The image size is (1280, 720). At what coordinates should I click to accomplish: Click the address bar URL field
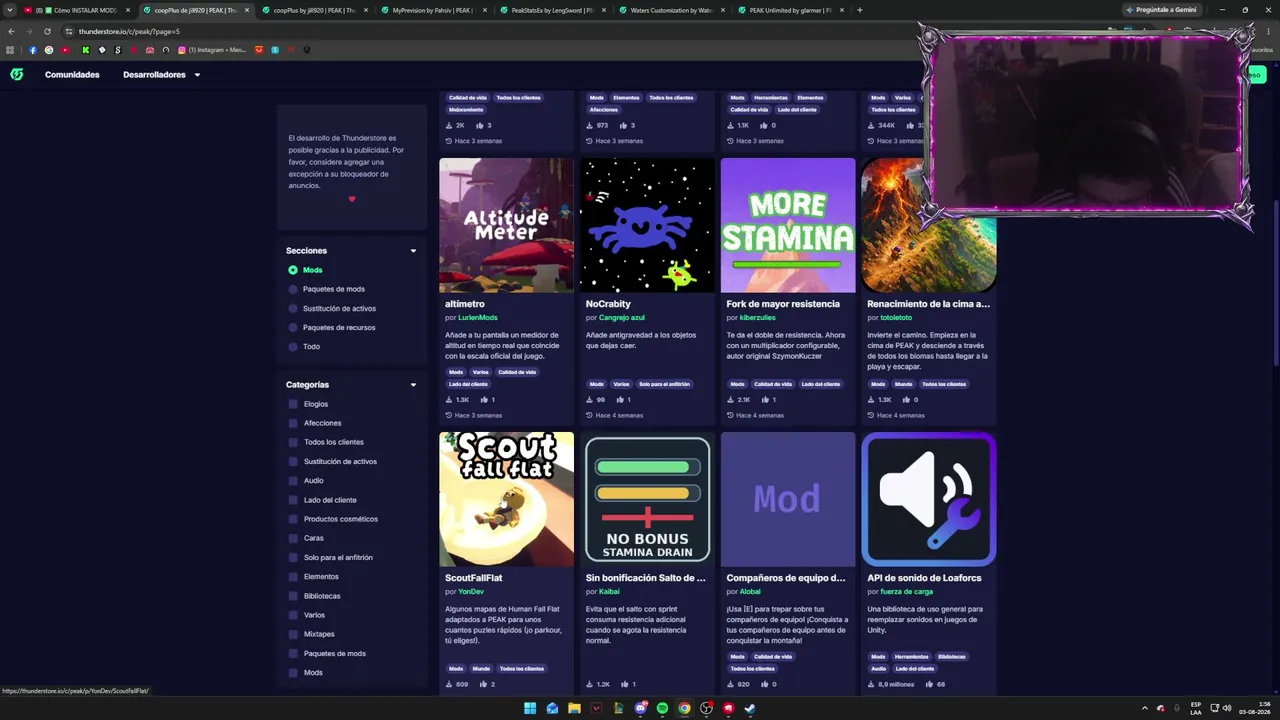pyautogui.click(x=500, y=31)
